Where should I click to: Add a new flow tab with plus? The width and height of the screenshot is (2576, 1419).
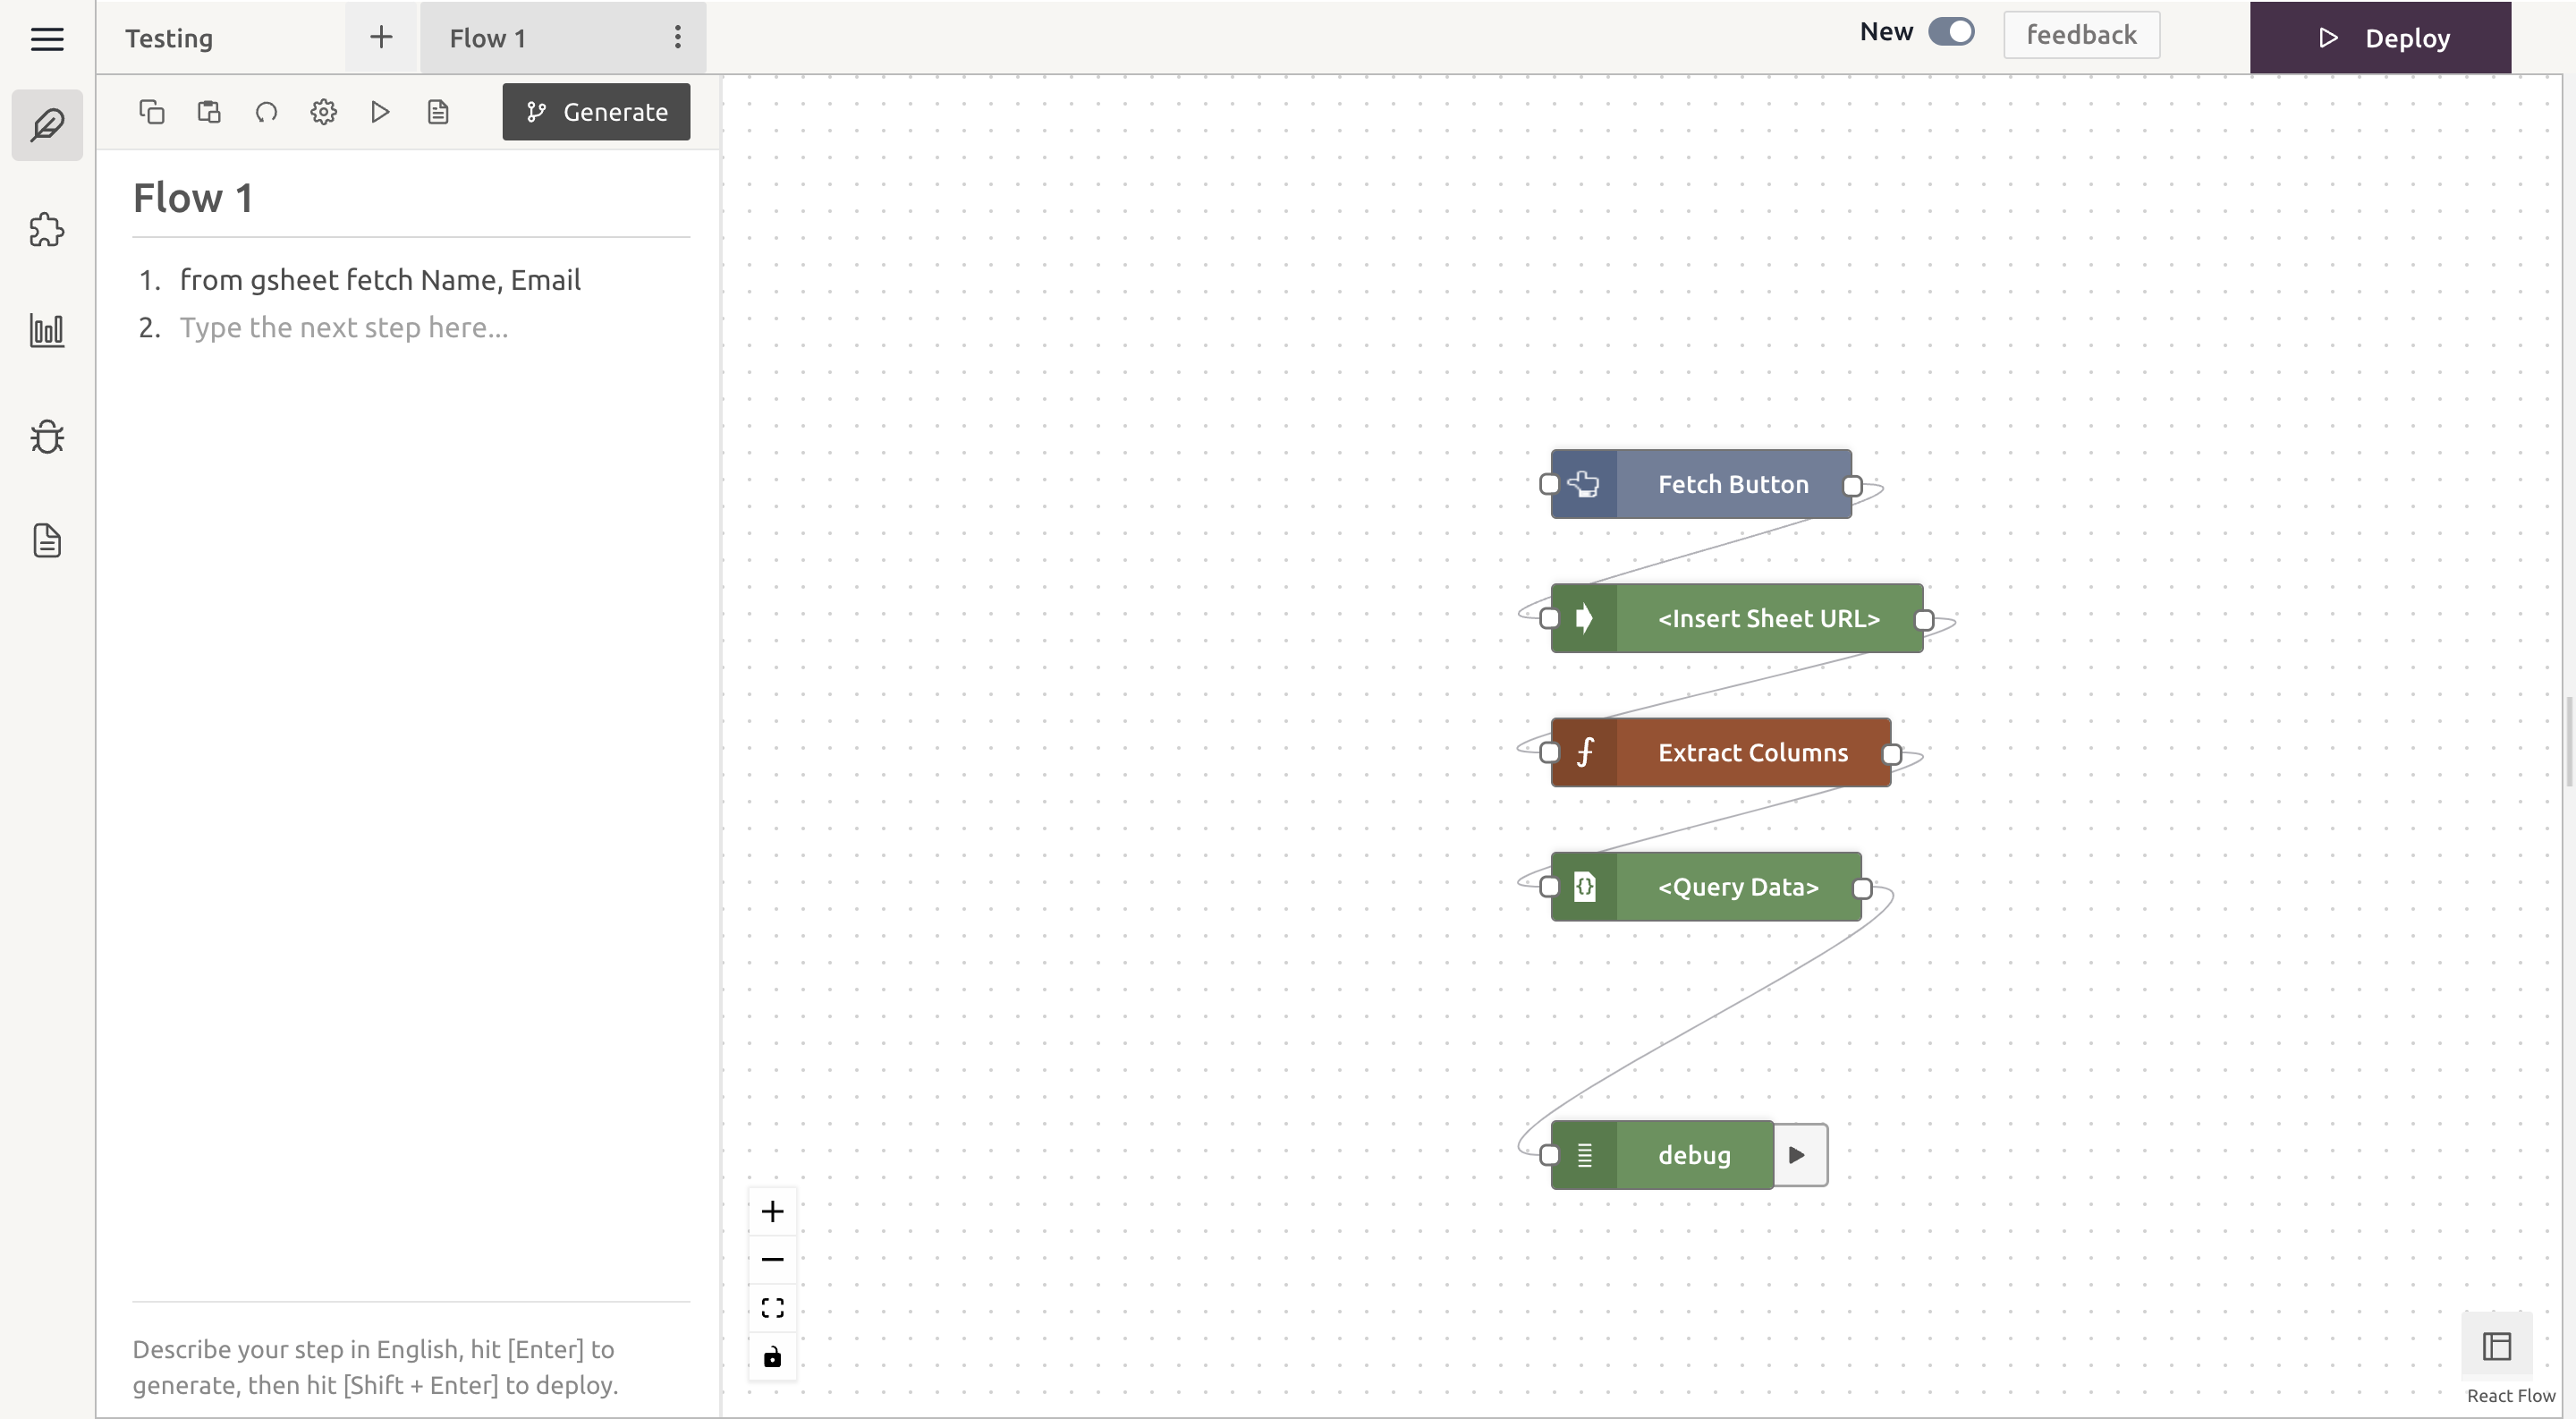point(381,38)
